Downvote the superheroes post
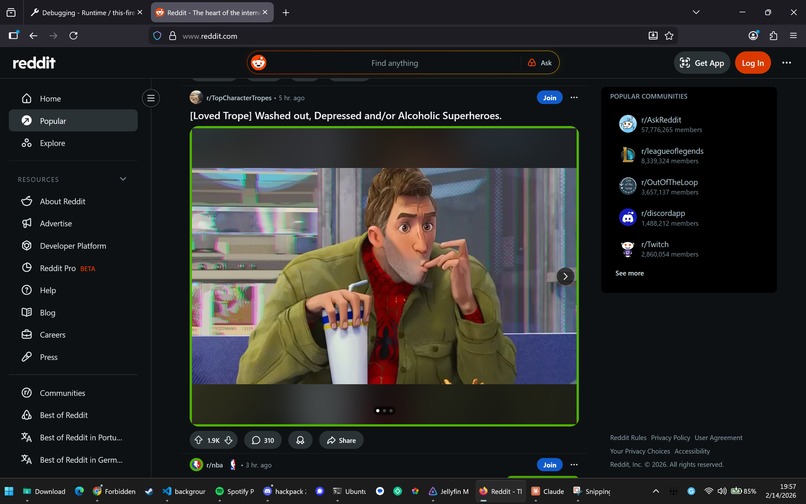 [229, 440]
